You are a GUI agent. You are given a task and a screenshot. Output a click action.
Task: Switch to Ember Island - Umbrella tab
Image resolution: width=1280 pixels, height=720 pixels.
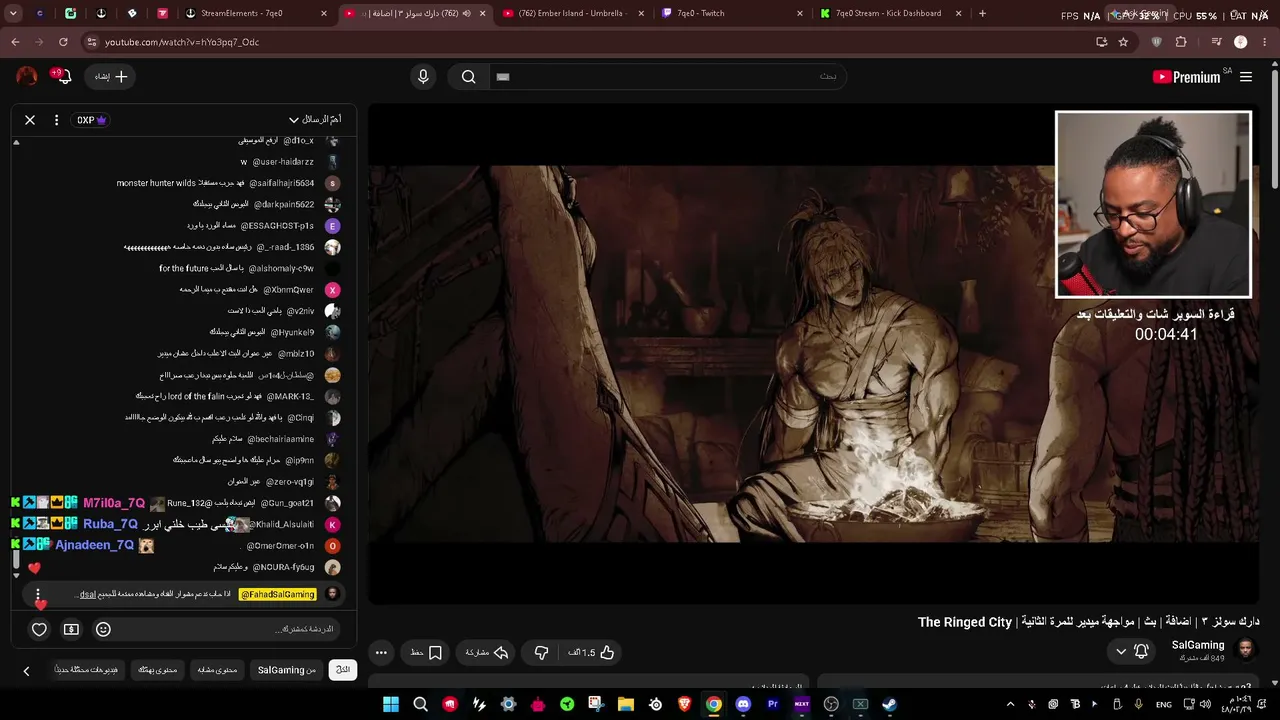[x=572, y=14]
